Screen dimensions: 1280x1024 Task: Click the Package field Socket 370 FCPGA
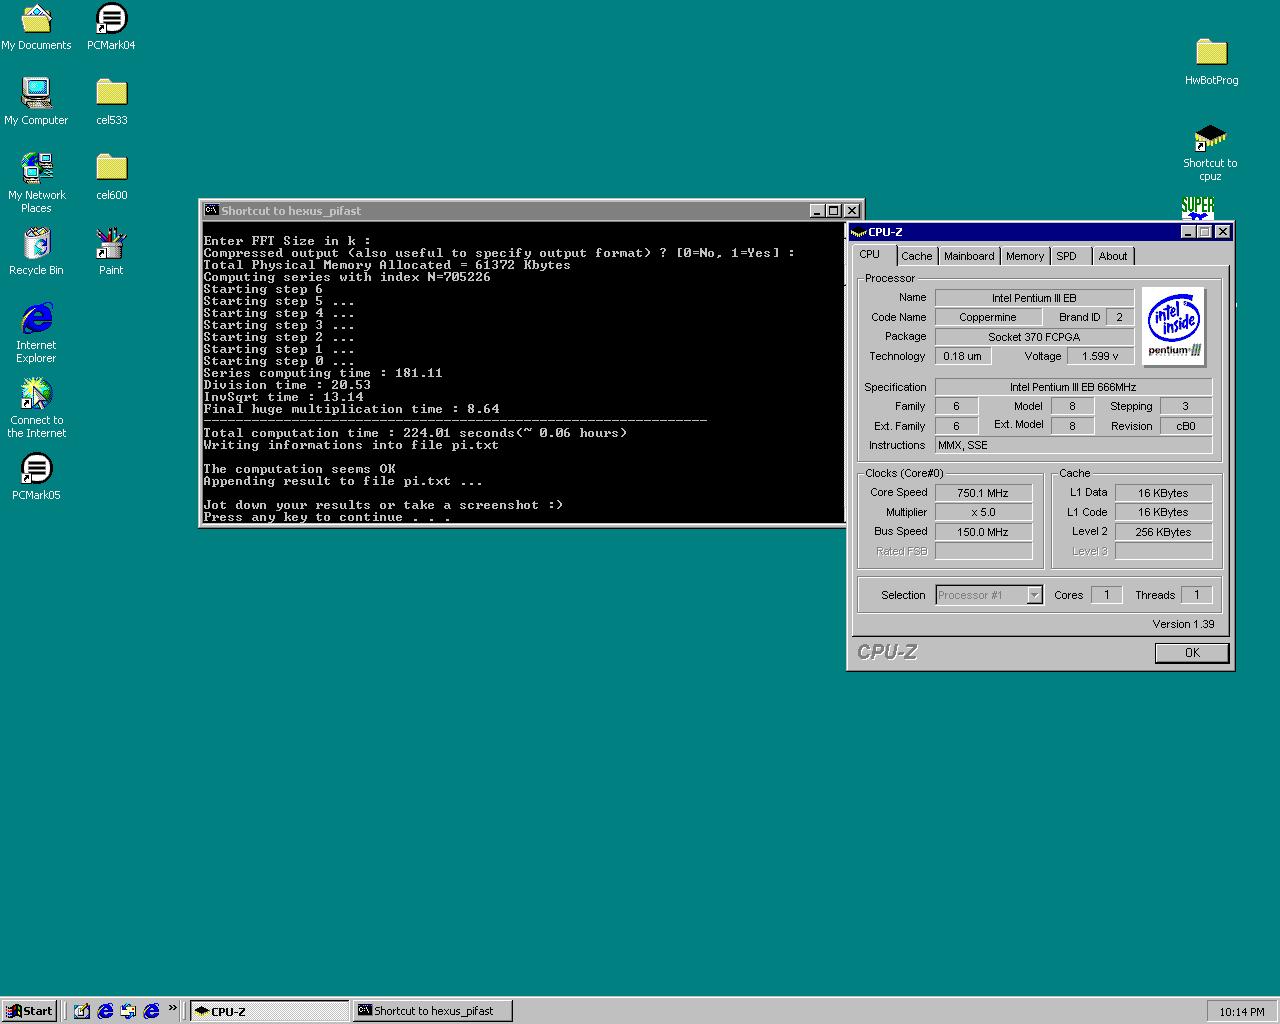[1034, 337]
